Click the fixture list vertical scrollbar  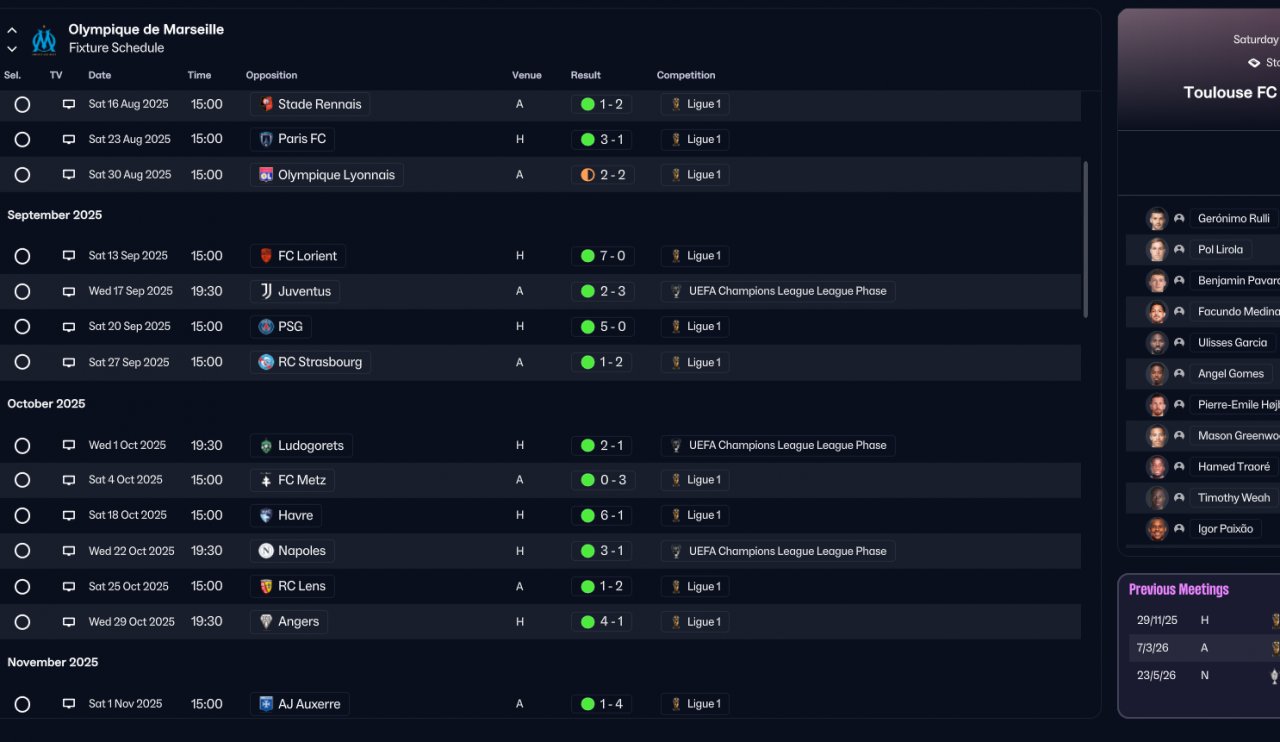click(1086, 240)
